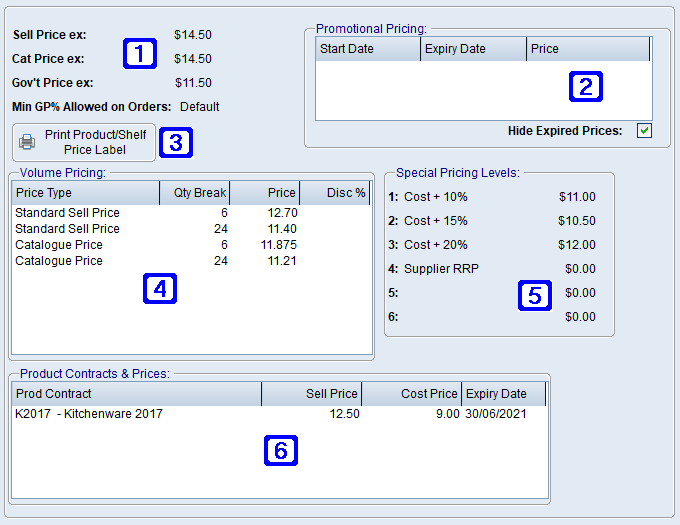This screenshot has height=525, width=680.
Task: Click the Cat Price ex label
Action: coord(48,59)
